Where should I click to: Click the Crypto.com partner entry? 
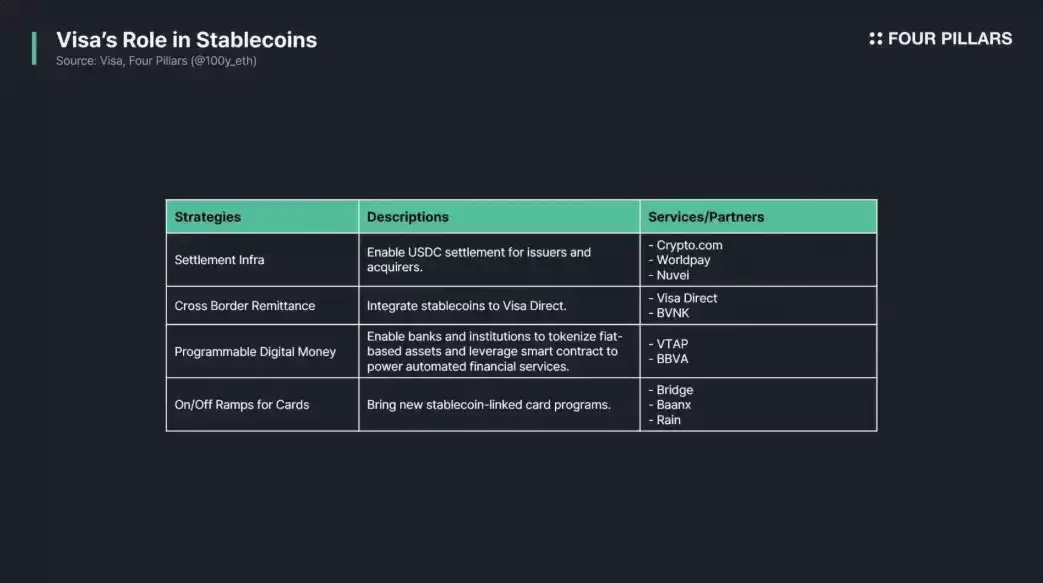[685, 245]
